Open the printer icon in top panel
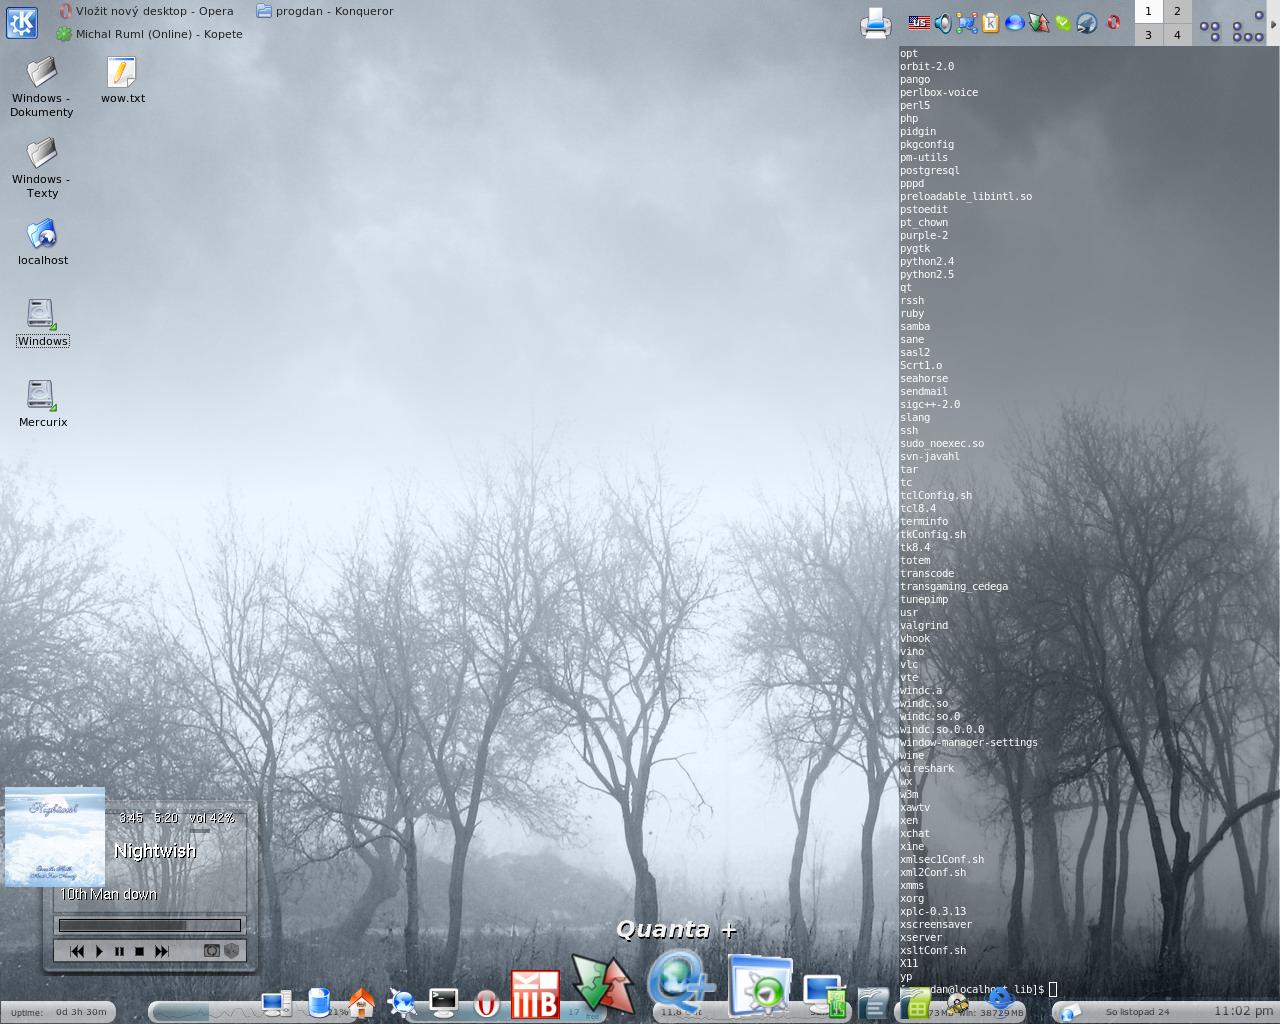The height and width of the screenshot is (1024, 1280). click(875, 23)
